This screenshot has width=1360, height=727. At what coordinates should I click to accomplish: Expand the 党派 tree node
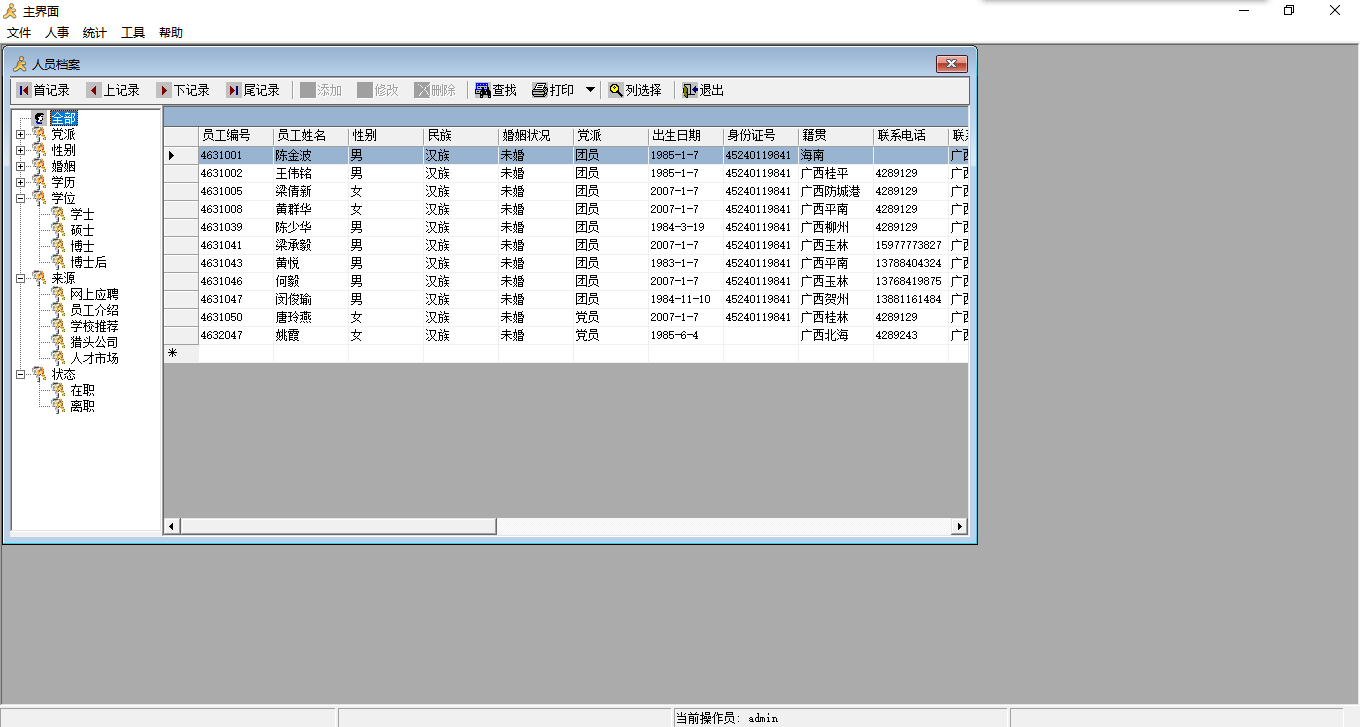click(20, 134)
